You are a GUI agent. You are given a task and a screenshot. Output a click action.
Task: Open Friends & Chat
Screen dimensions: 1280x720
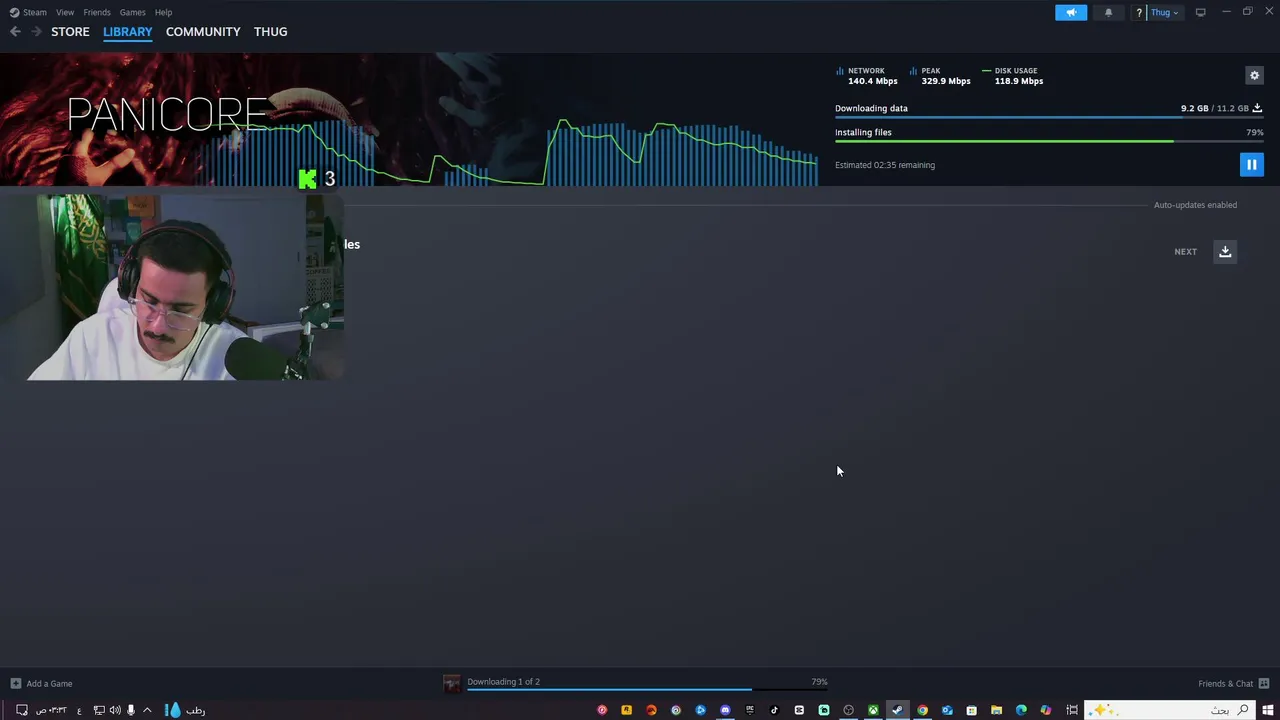coord(1234,683)
